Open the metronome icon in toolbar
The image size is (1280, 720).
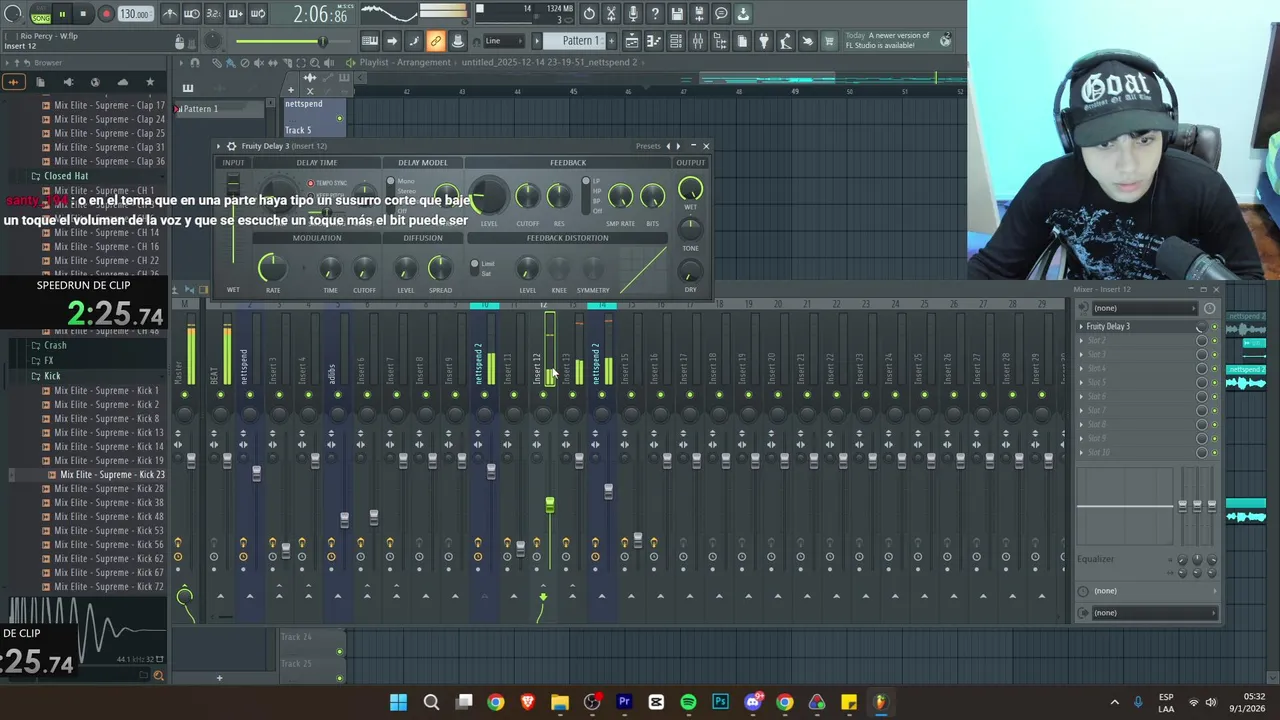coord(169,14)
